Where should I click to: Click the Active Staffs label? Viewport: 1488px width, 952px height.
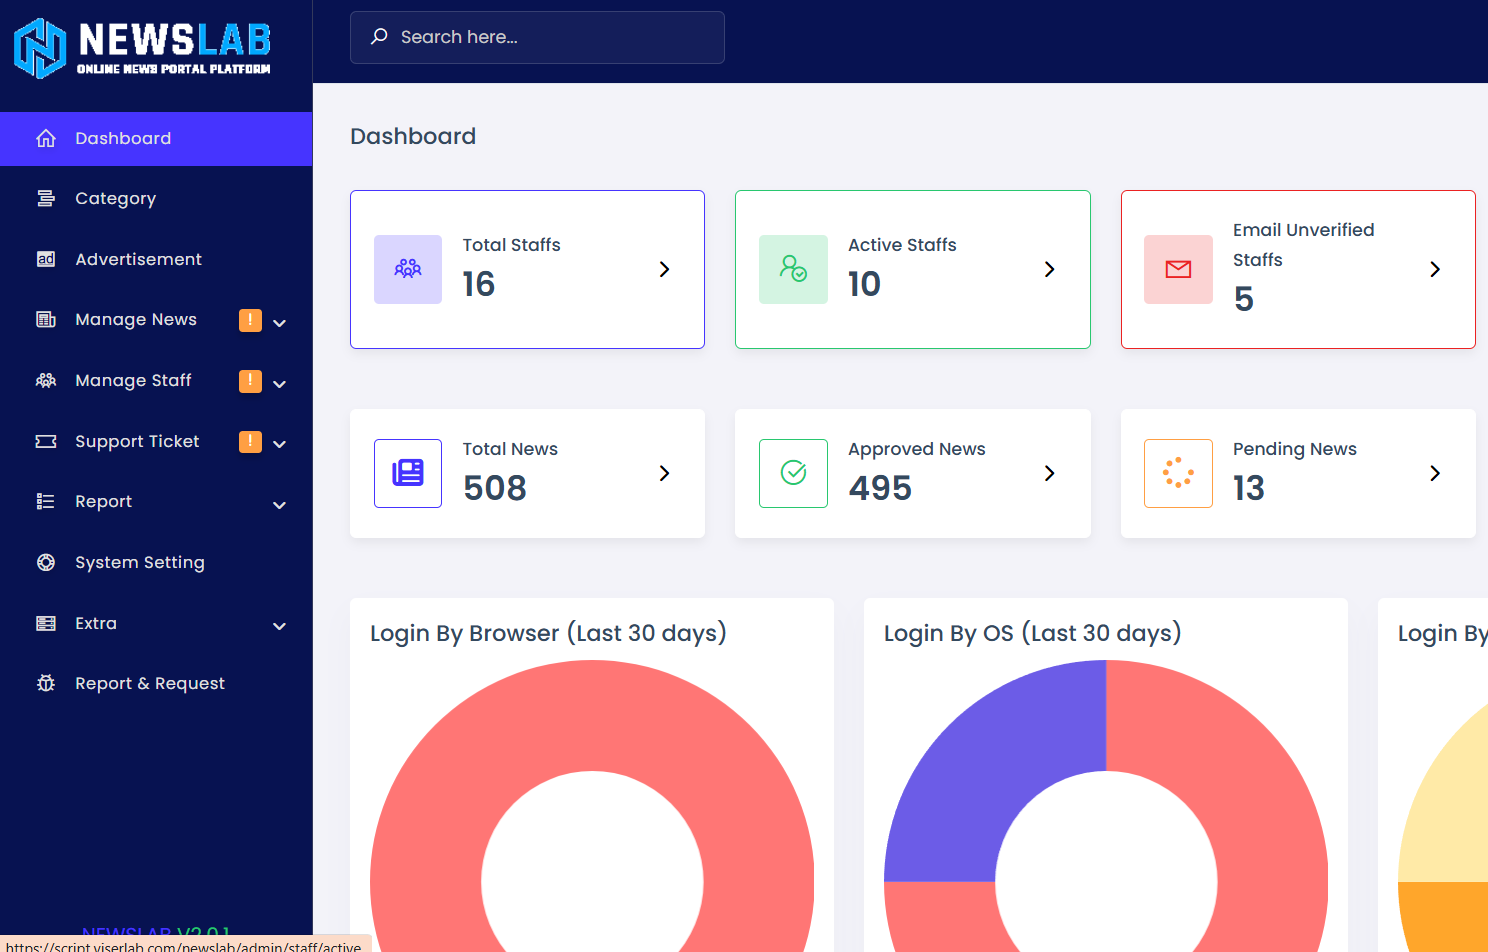[x=902, y=245]
